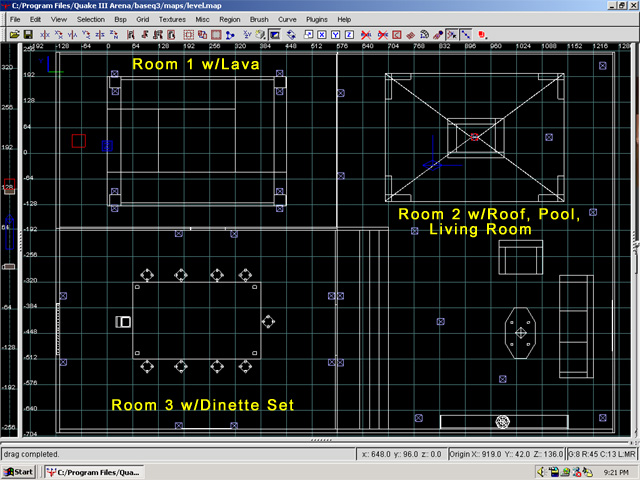Open the File menu

tap(15, 19)
